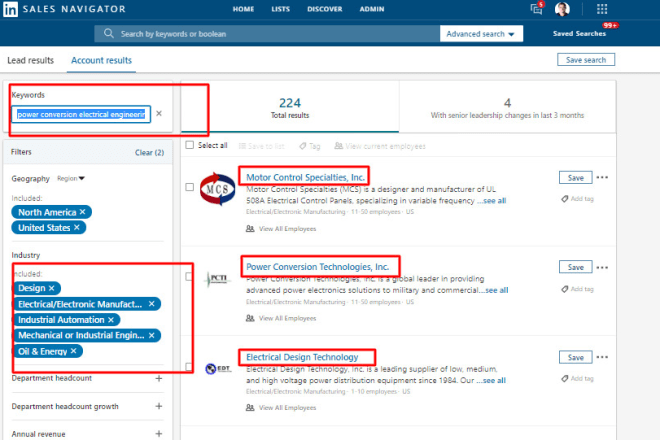Open the Advanced search dropdown
The width and height of the screenshot is (660, 440).
pos(481,34)
